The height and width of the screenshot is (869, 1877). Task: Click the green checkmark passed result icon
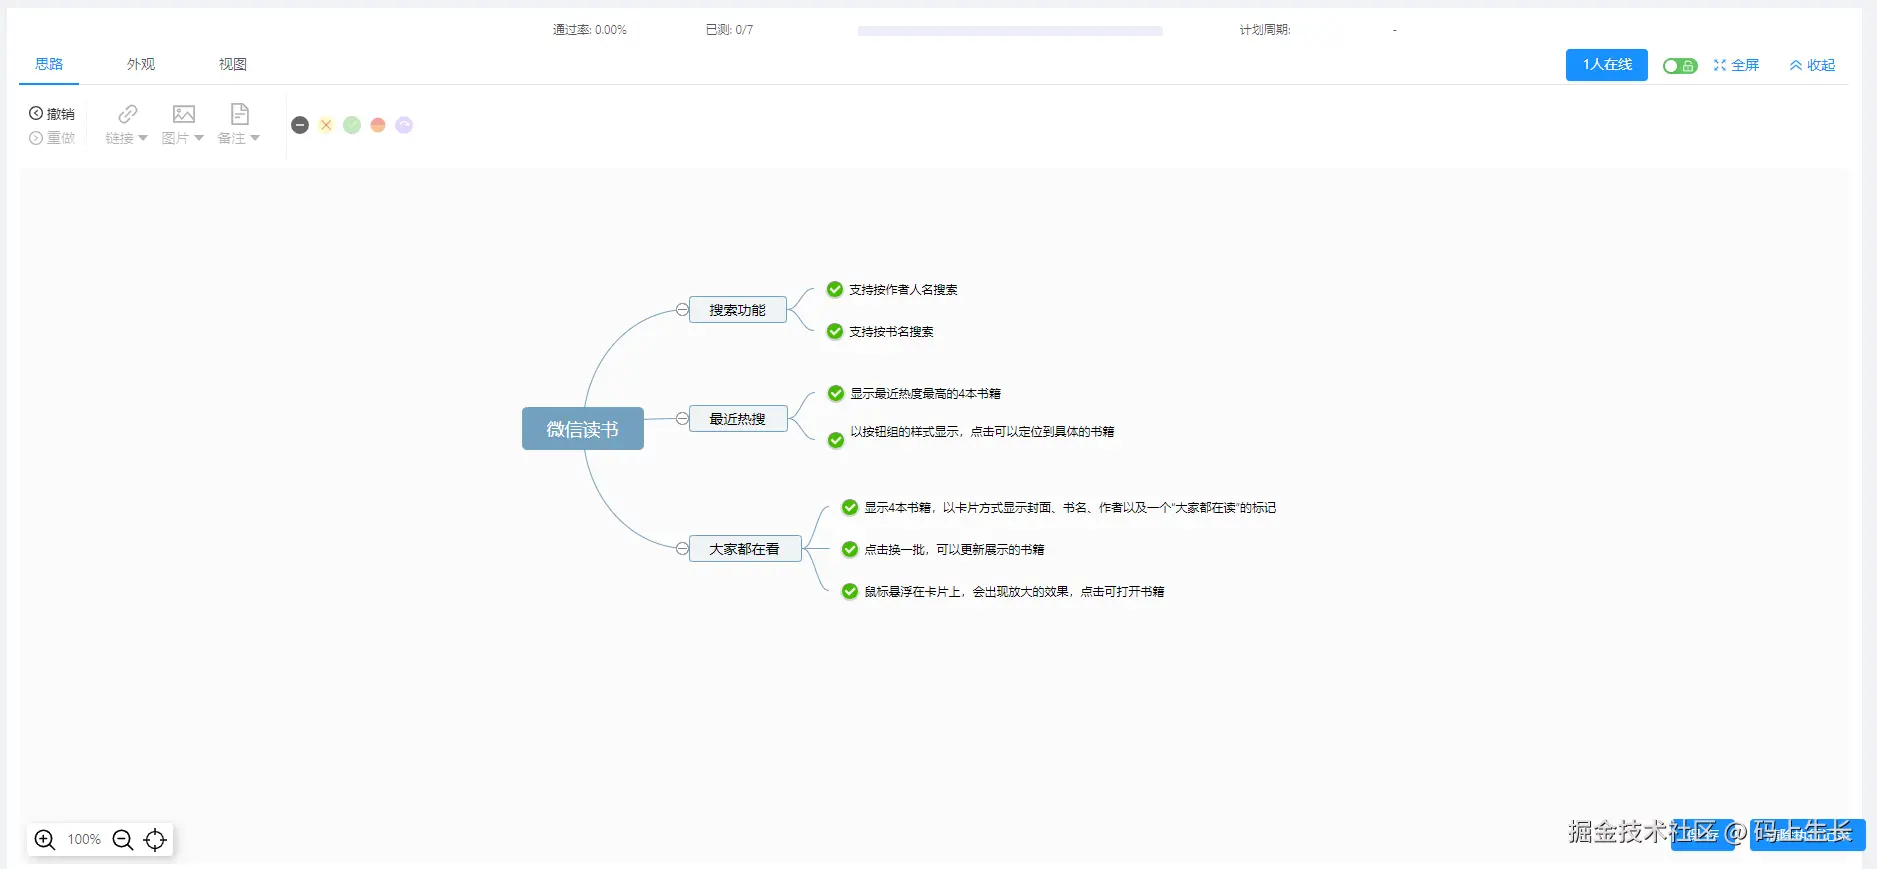(x=352, y=125)
